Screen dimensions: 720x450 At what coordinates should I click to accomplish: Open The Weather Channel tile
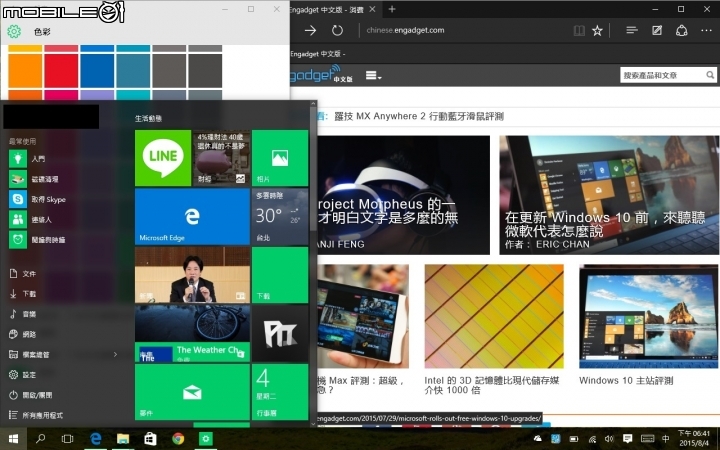192,333
